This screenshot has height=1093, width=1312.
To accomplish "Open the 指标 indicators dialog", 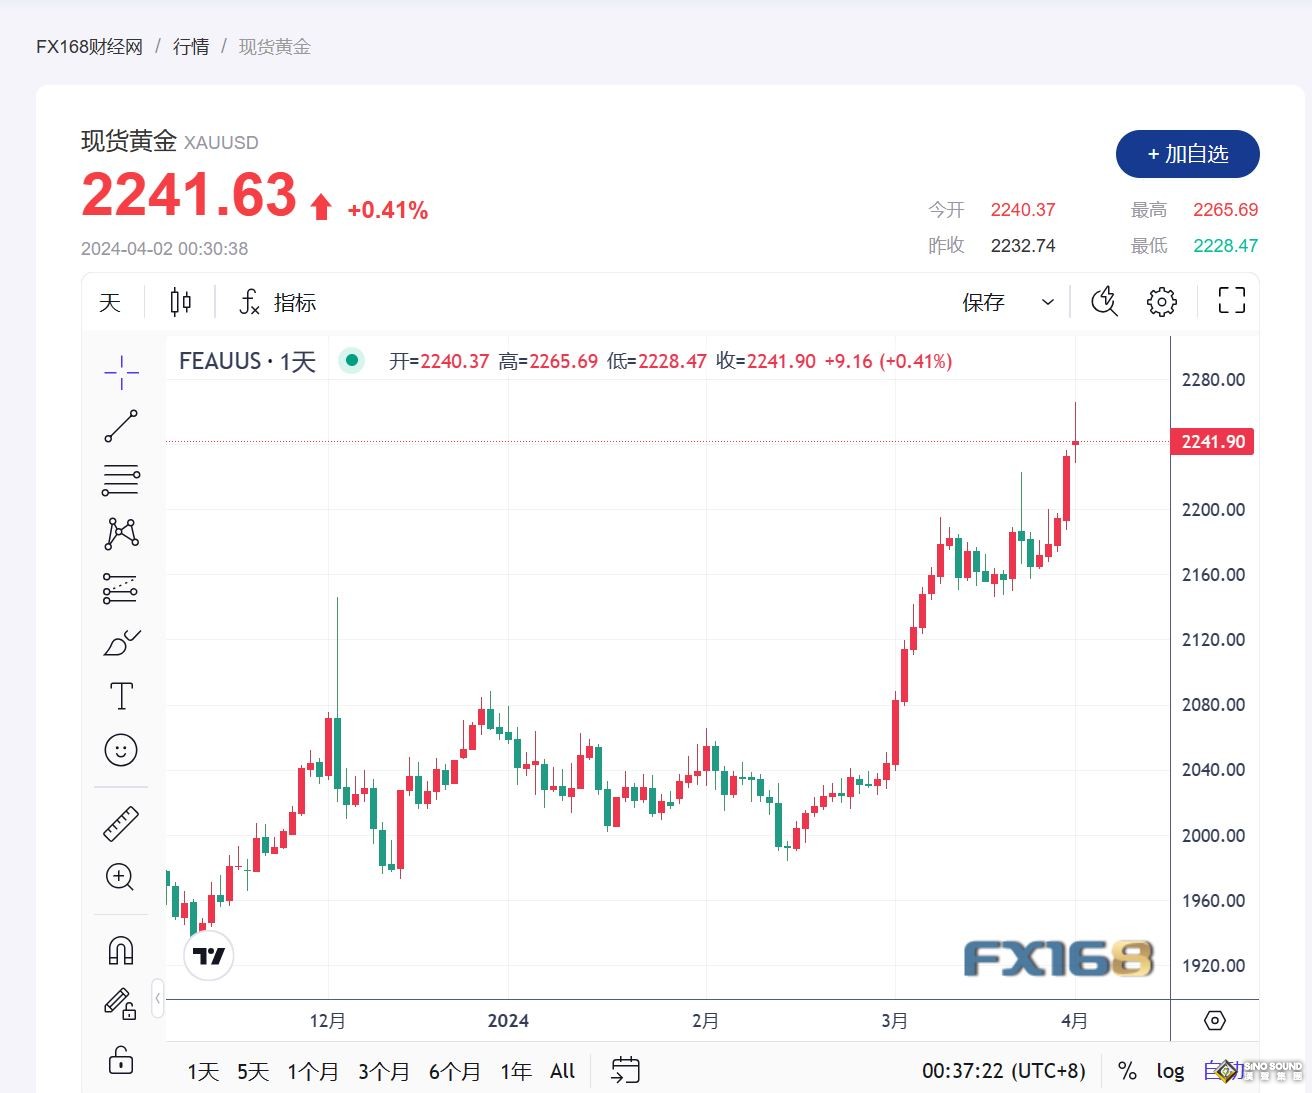I will tap(277, 301).
